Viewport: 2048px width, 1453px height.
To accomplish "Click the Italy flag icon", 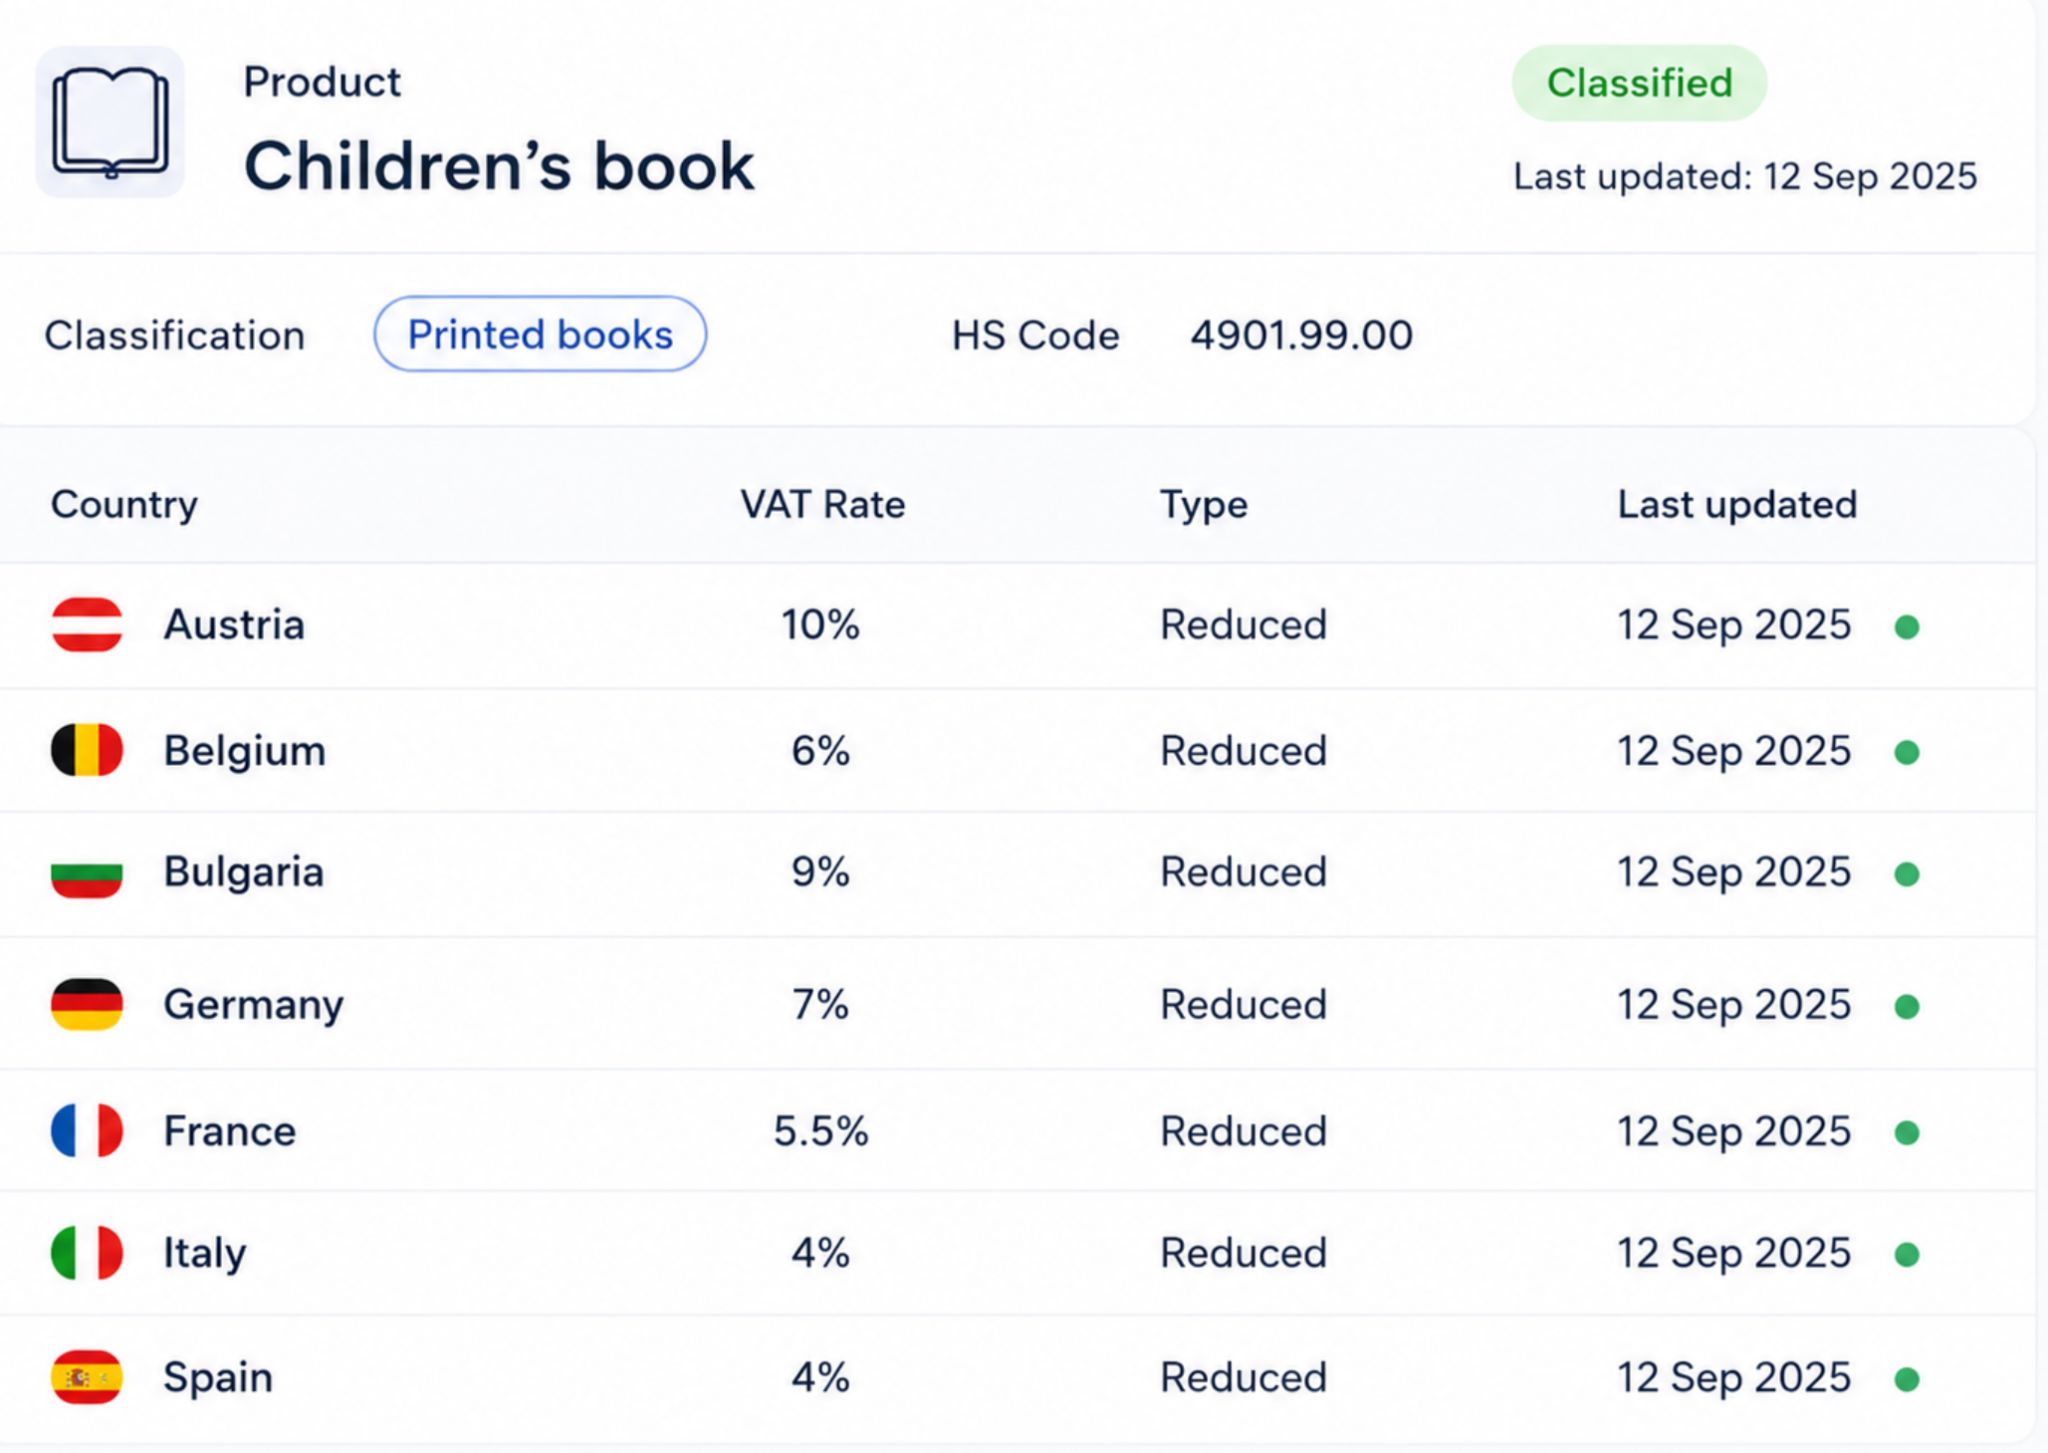I will point(87,1253).
